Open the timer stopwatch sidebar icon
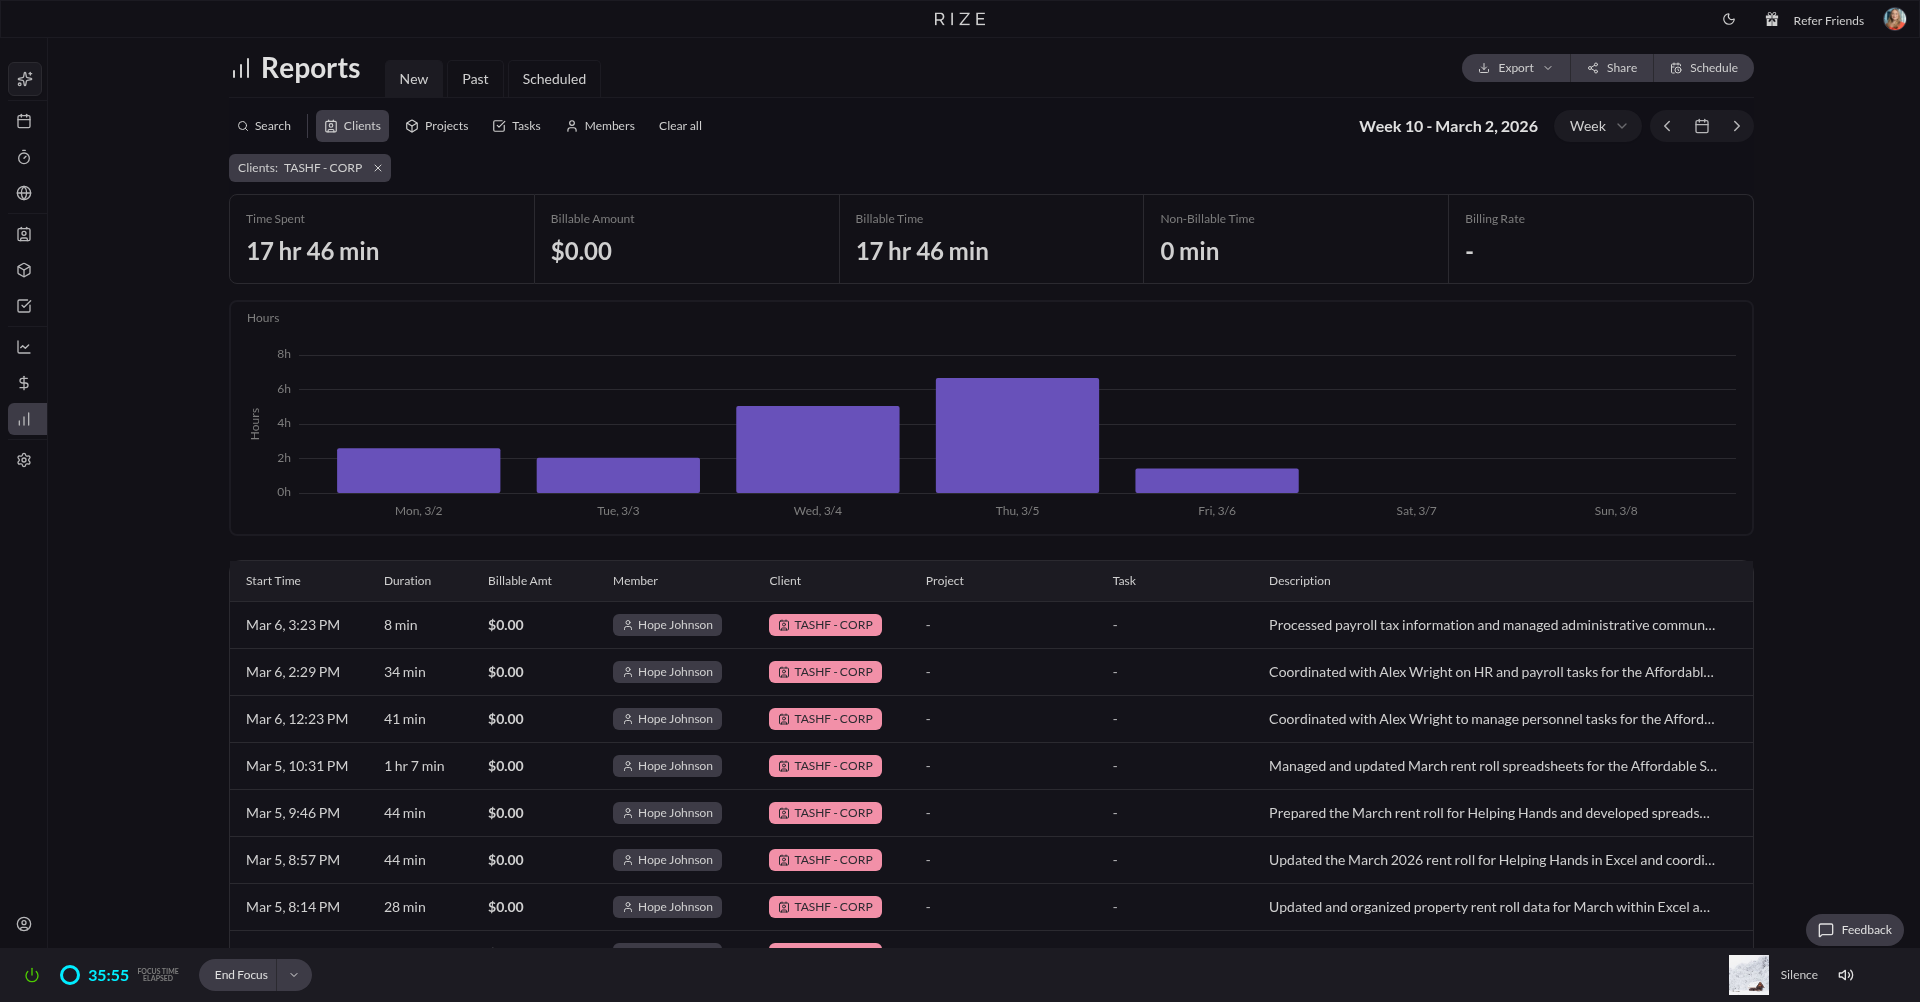The width and height of the screenshot is (1920, 1002). pos(24,157)
